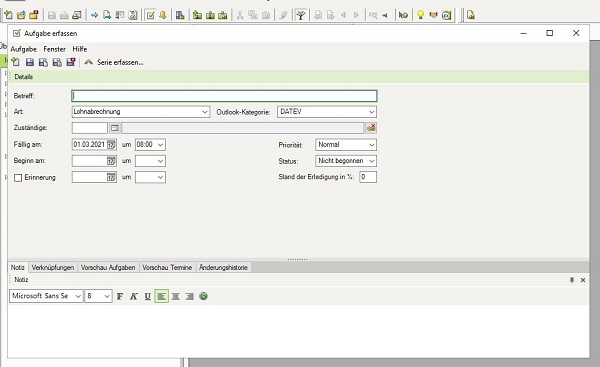Open the Art dropdown showing Lohnabrechnung
The width and height of the screenshot is (600, 367).
[205, 112]
